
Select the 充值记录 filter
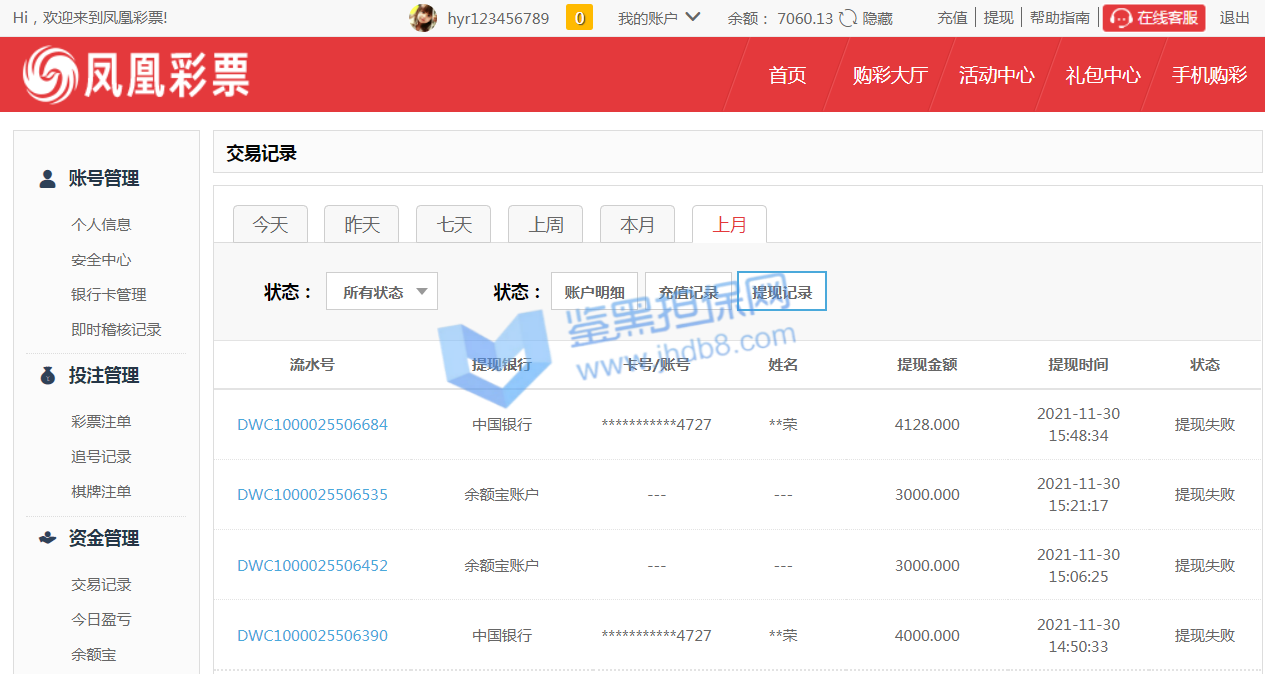click(x=688, y=292)
